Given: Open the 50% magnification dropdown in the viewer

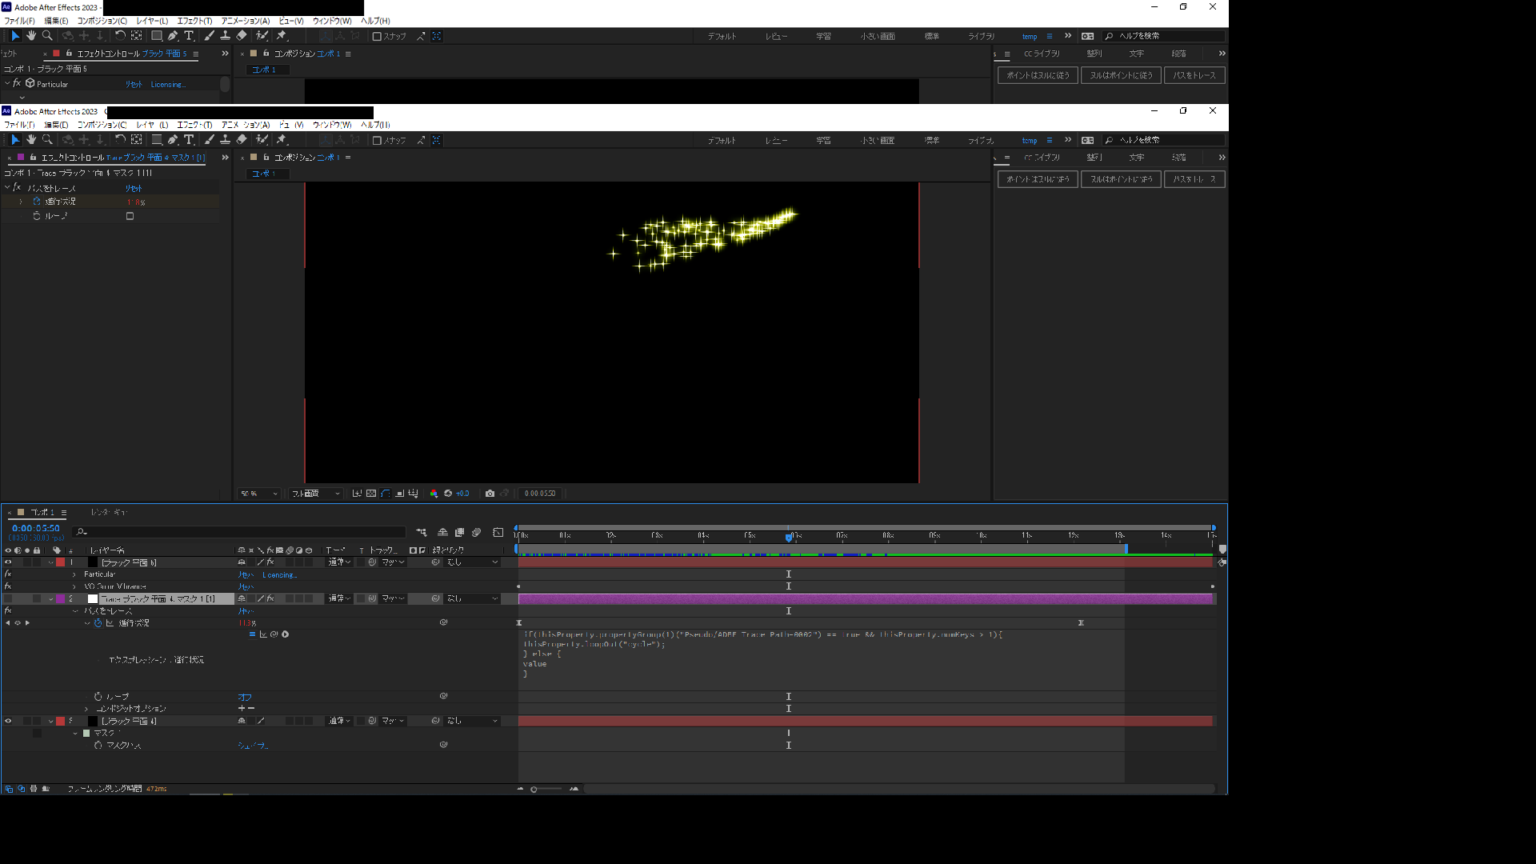Looking at the screenshot, I should click(x=260, y=493).
